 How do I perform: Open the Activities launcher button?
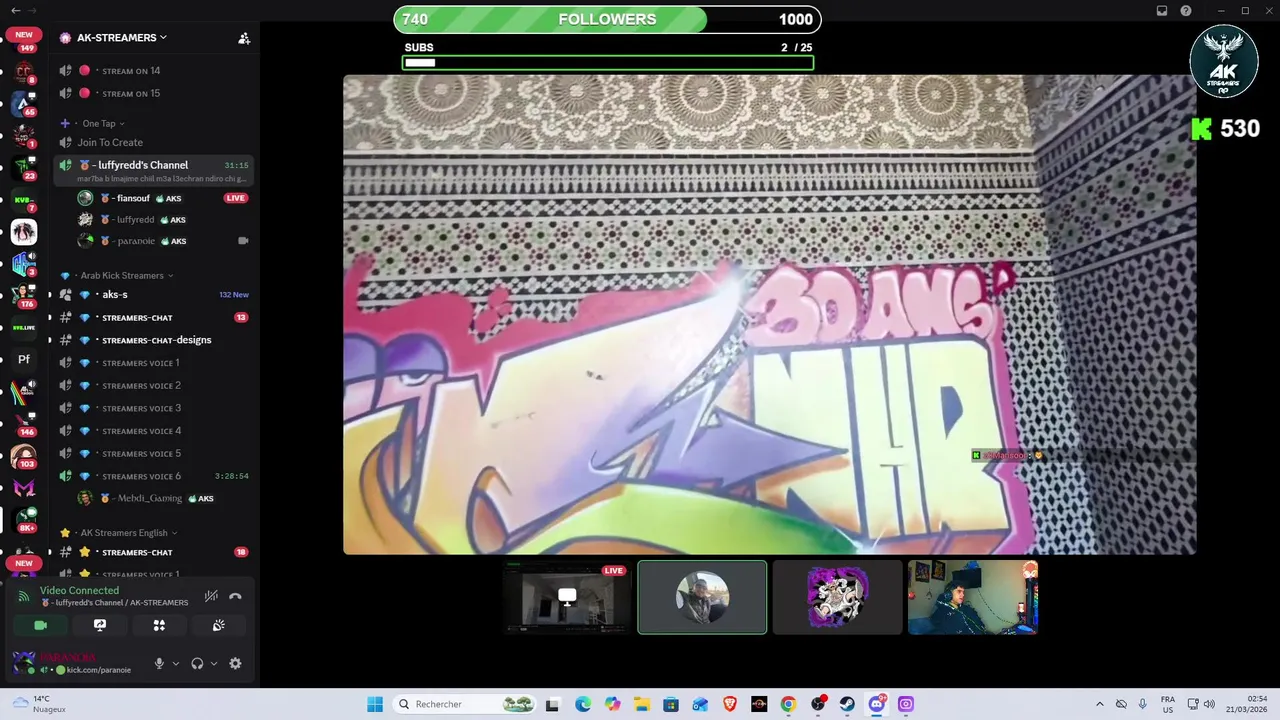click(x=159, y=625)
